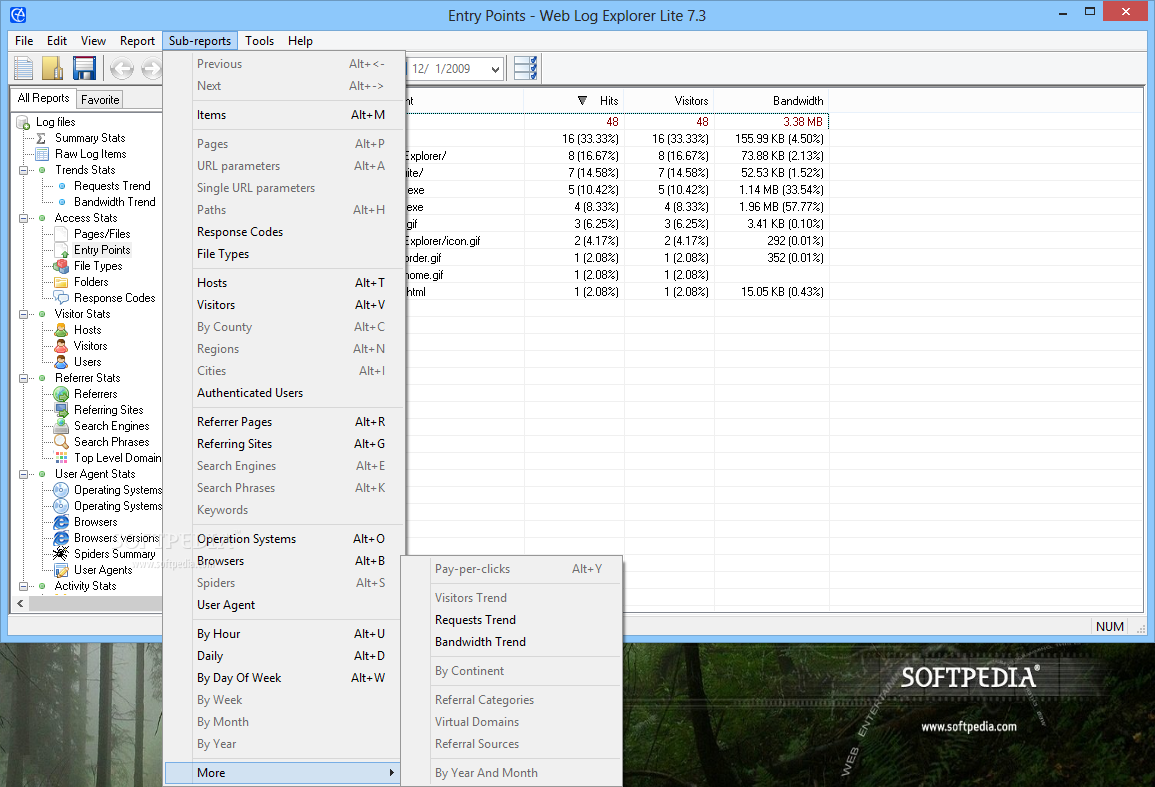Choose Hosts in Sub-reports menu
The image size is (1155, 787).
click(284, 283)
